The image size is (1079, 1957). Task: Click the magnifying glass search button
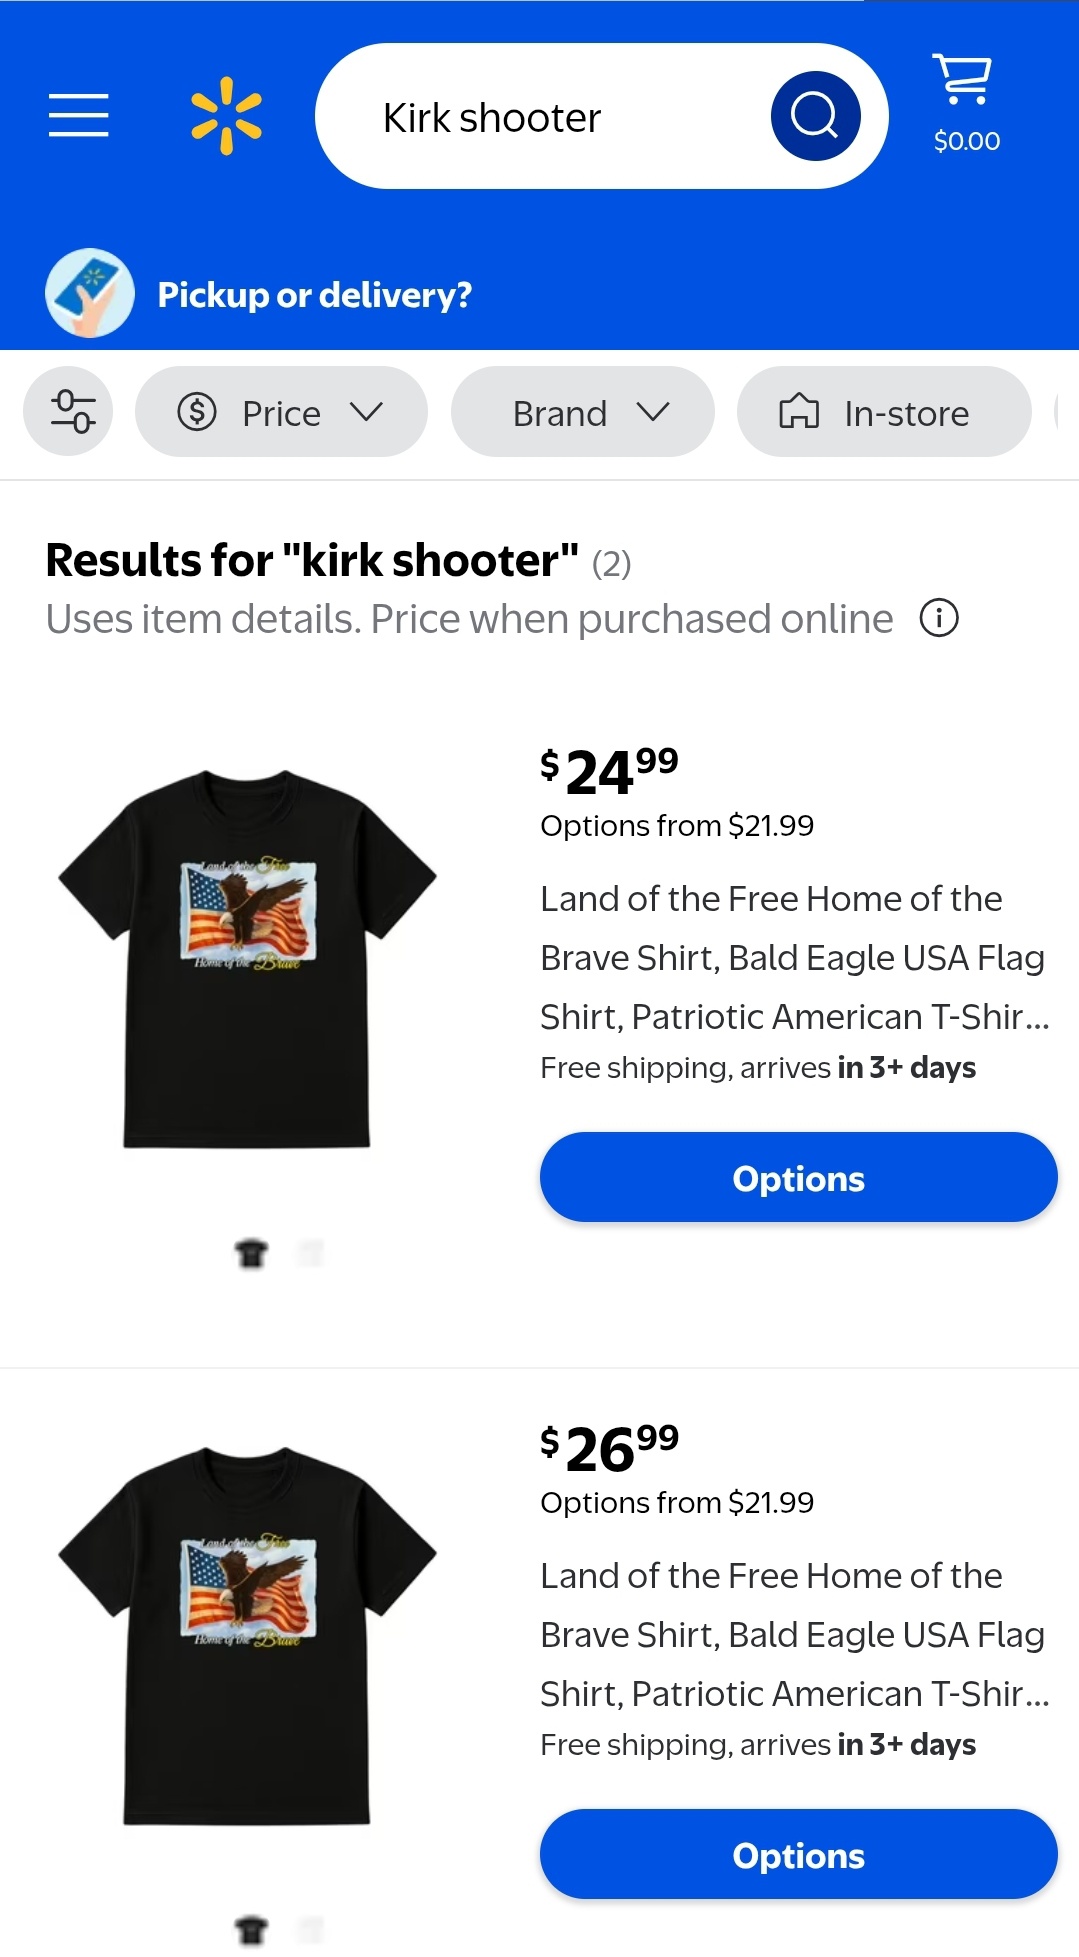point(815,116)
